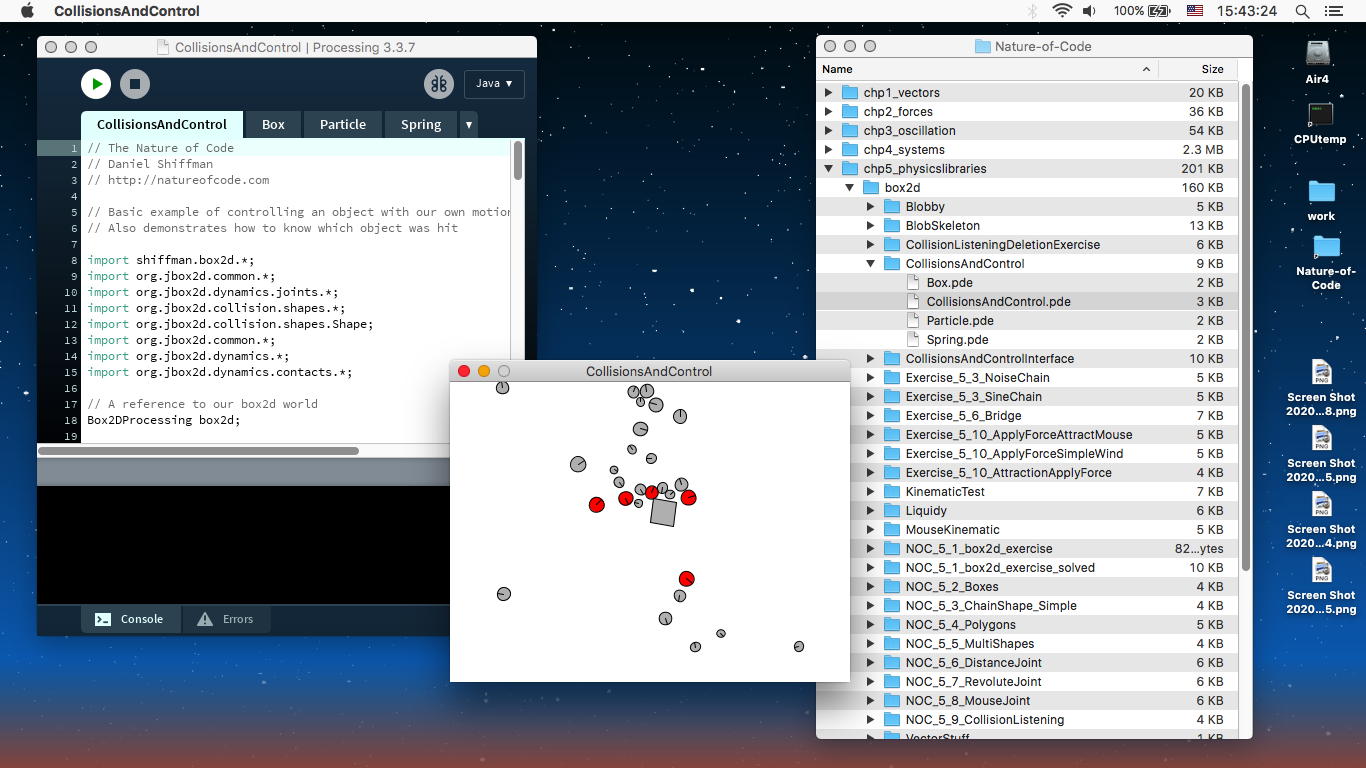
Task: Stop the running sketch
Action: (135, 84)
